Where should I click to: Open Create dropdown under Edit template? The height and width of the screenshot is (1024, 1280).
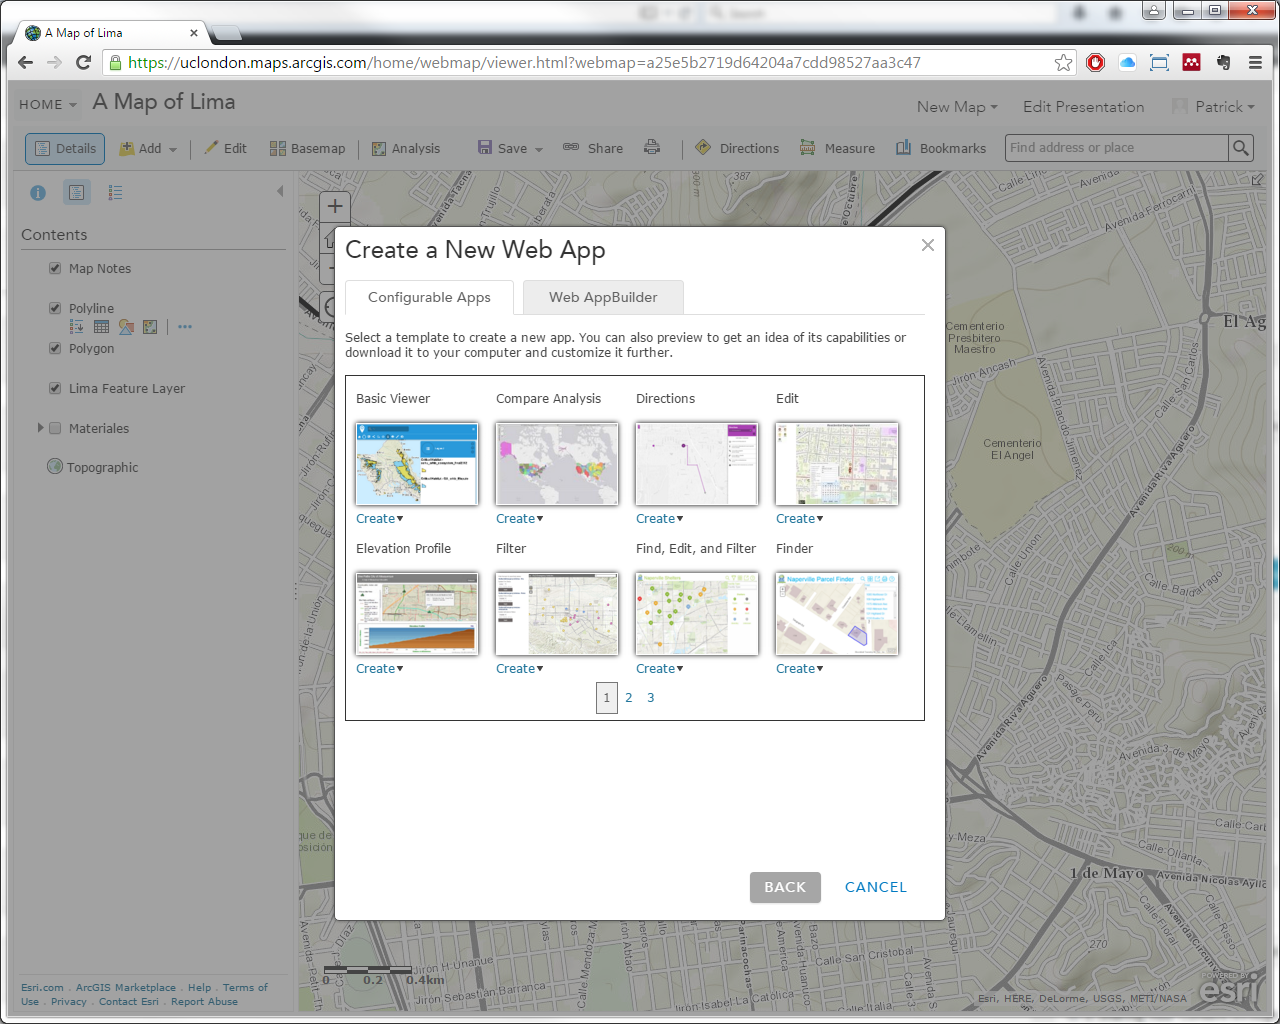[x=800, y=519]
